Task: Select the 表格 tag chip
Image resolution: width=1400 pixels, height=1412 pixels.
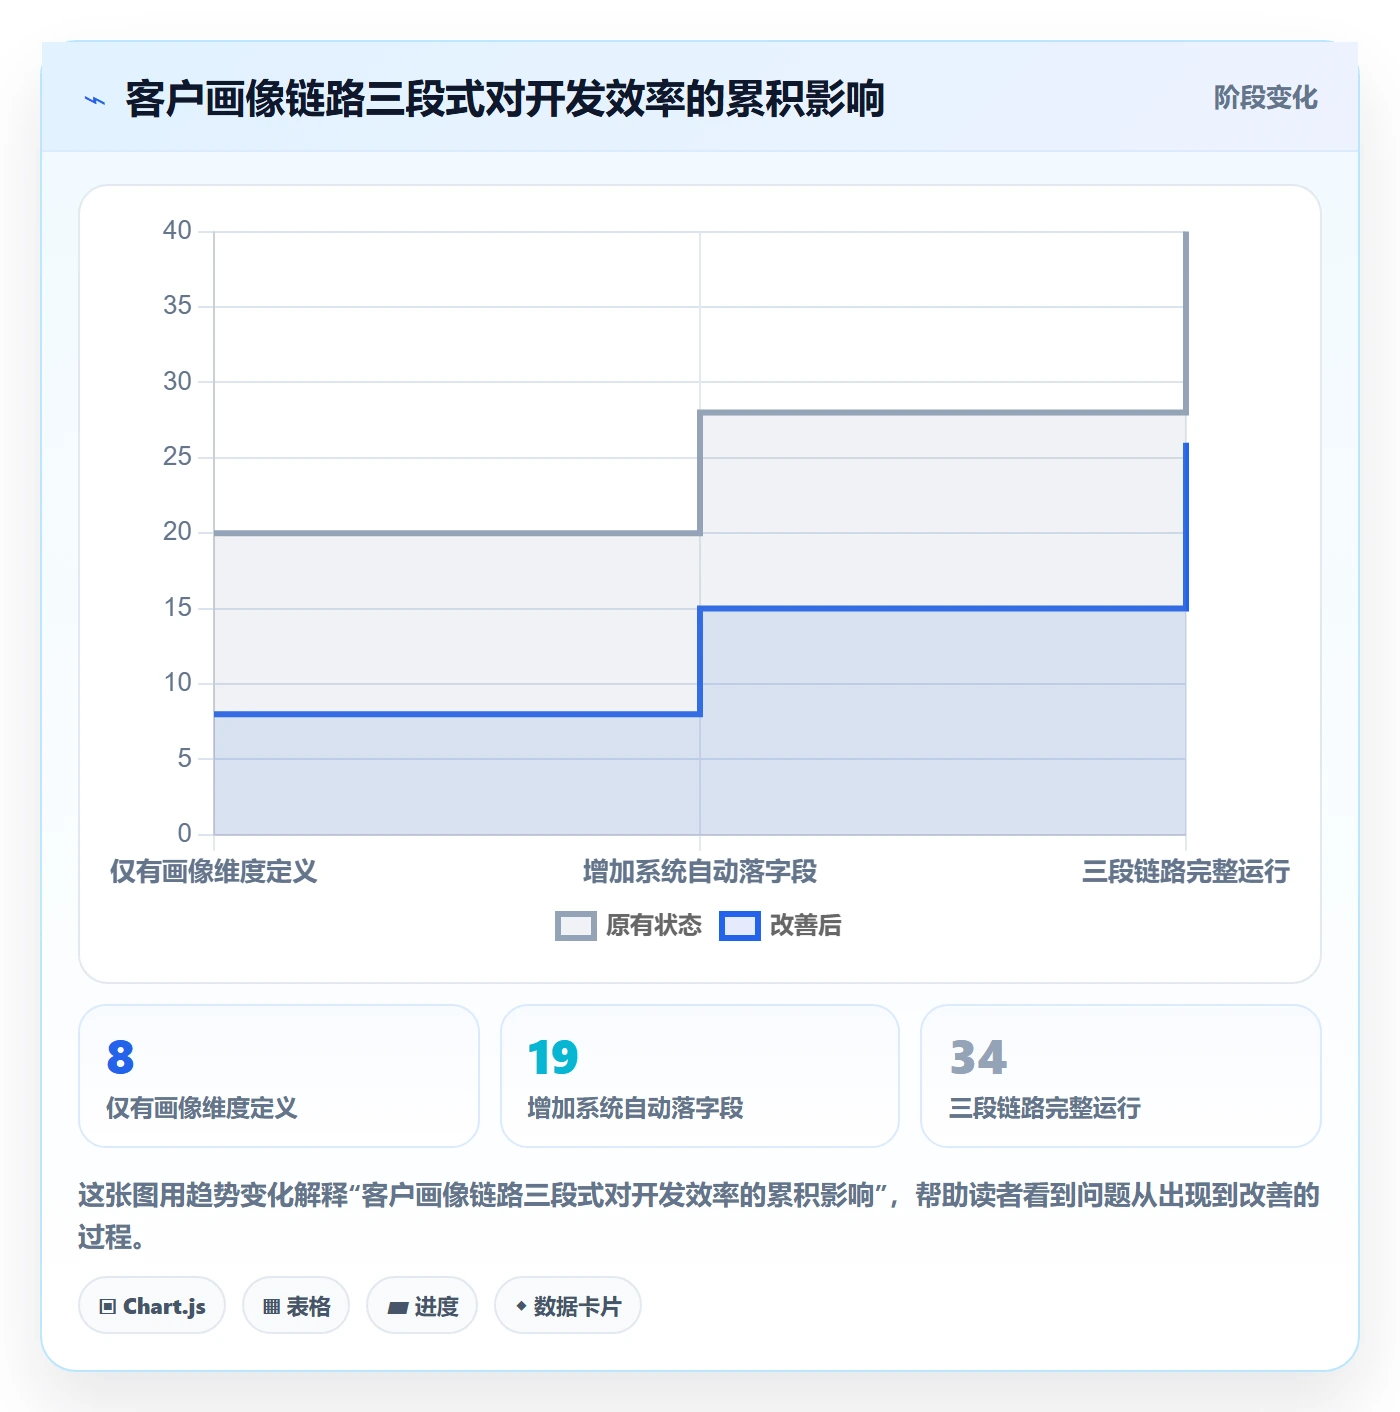Action: pyautogui.click(x=296, y=1306)
